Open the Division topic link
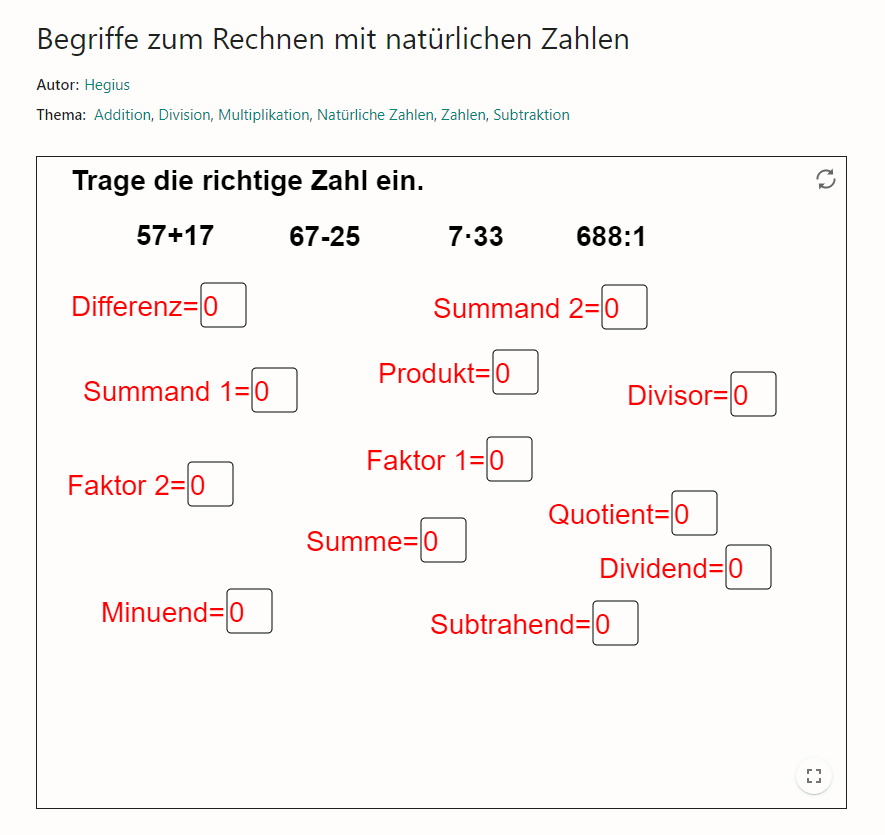This screenshot has width=885, height=835. click(184, 115)
